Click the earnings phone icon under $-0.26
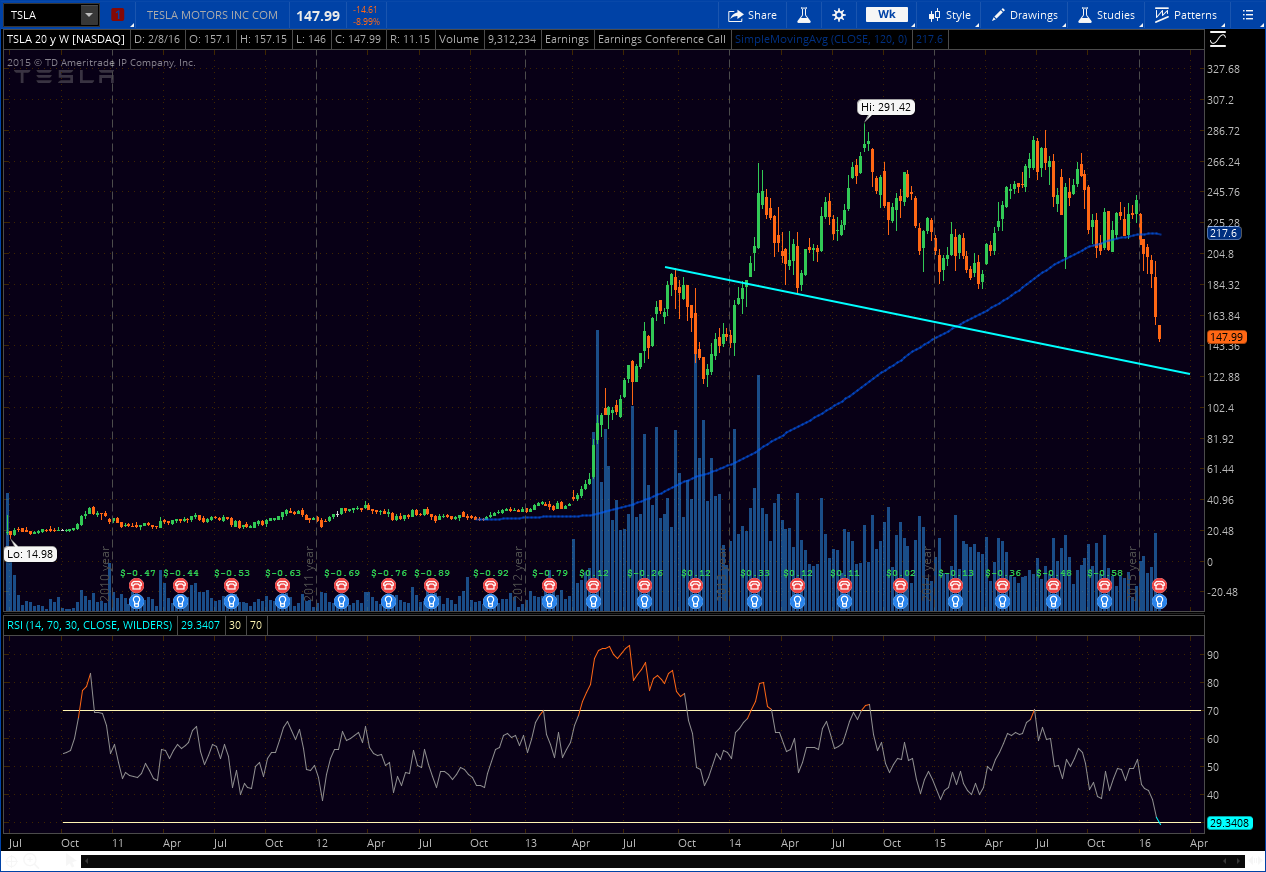The width and height of the screenshot is (1266, 872). pyautogui.click(x=644, y=585)
